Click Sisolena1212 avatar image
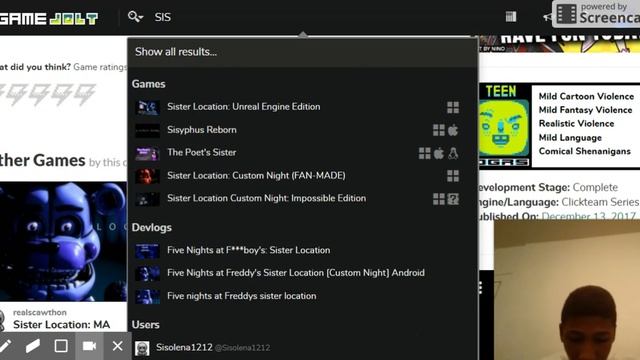640x360 pixels. tap(142, 348)
